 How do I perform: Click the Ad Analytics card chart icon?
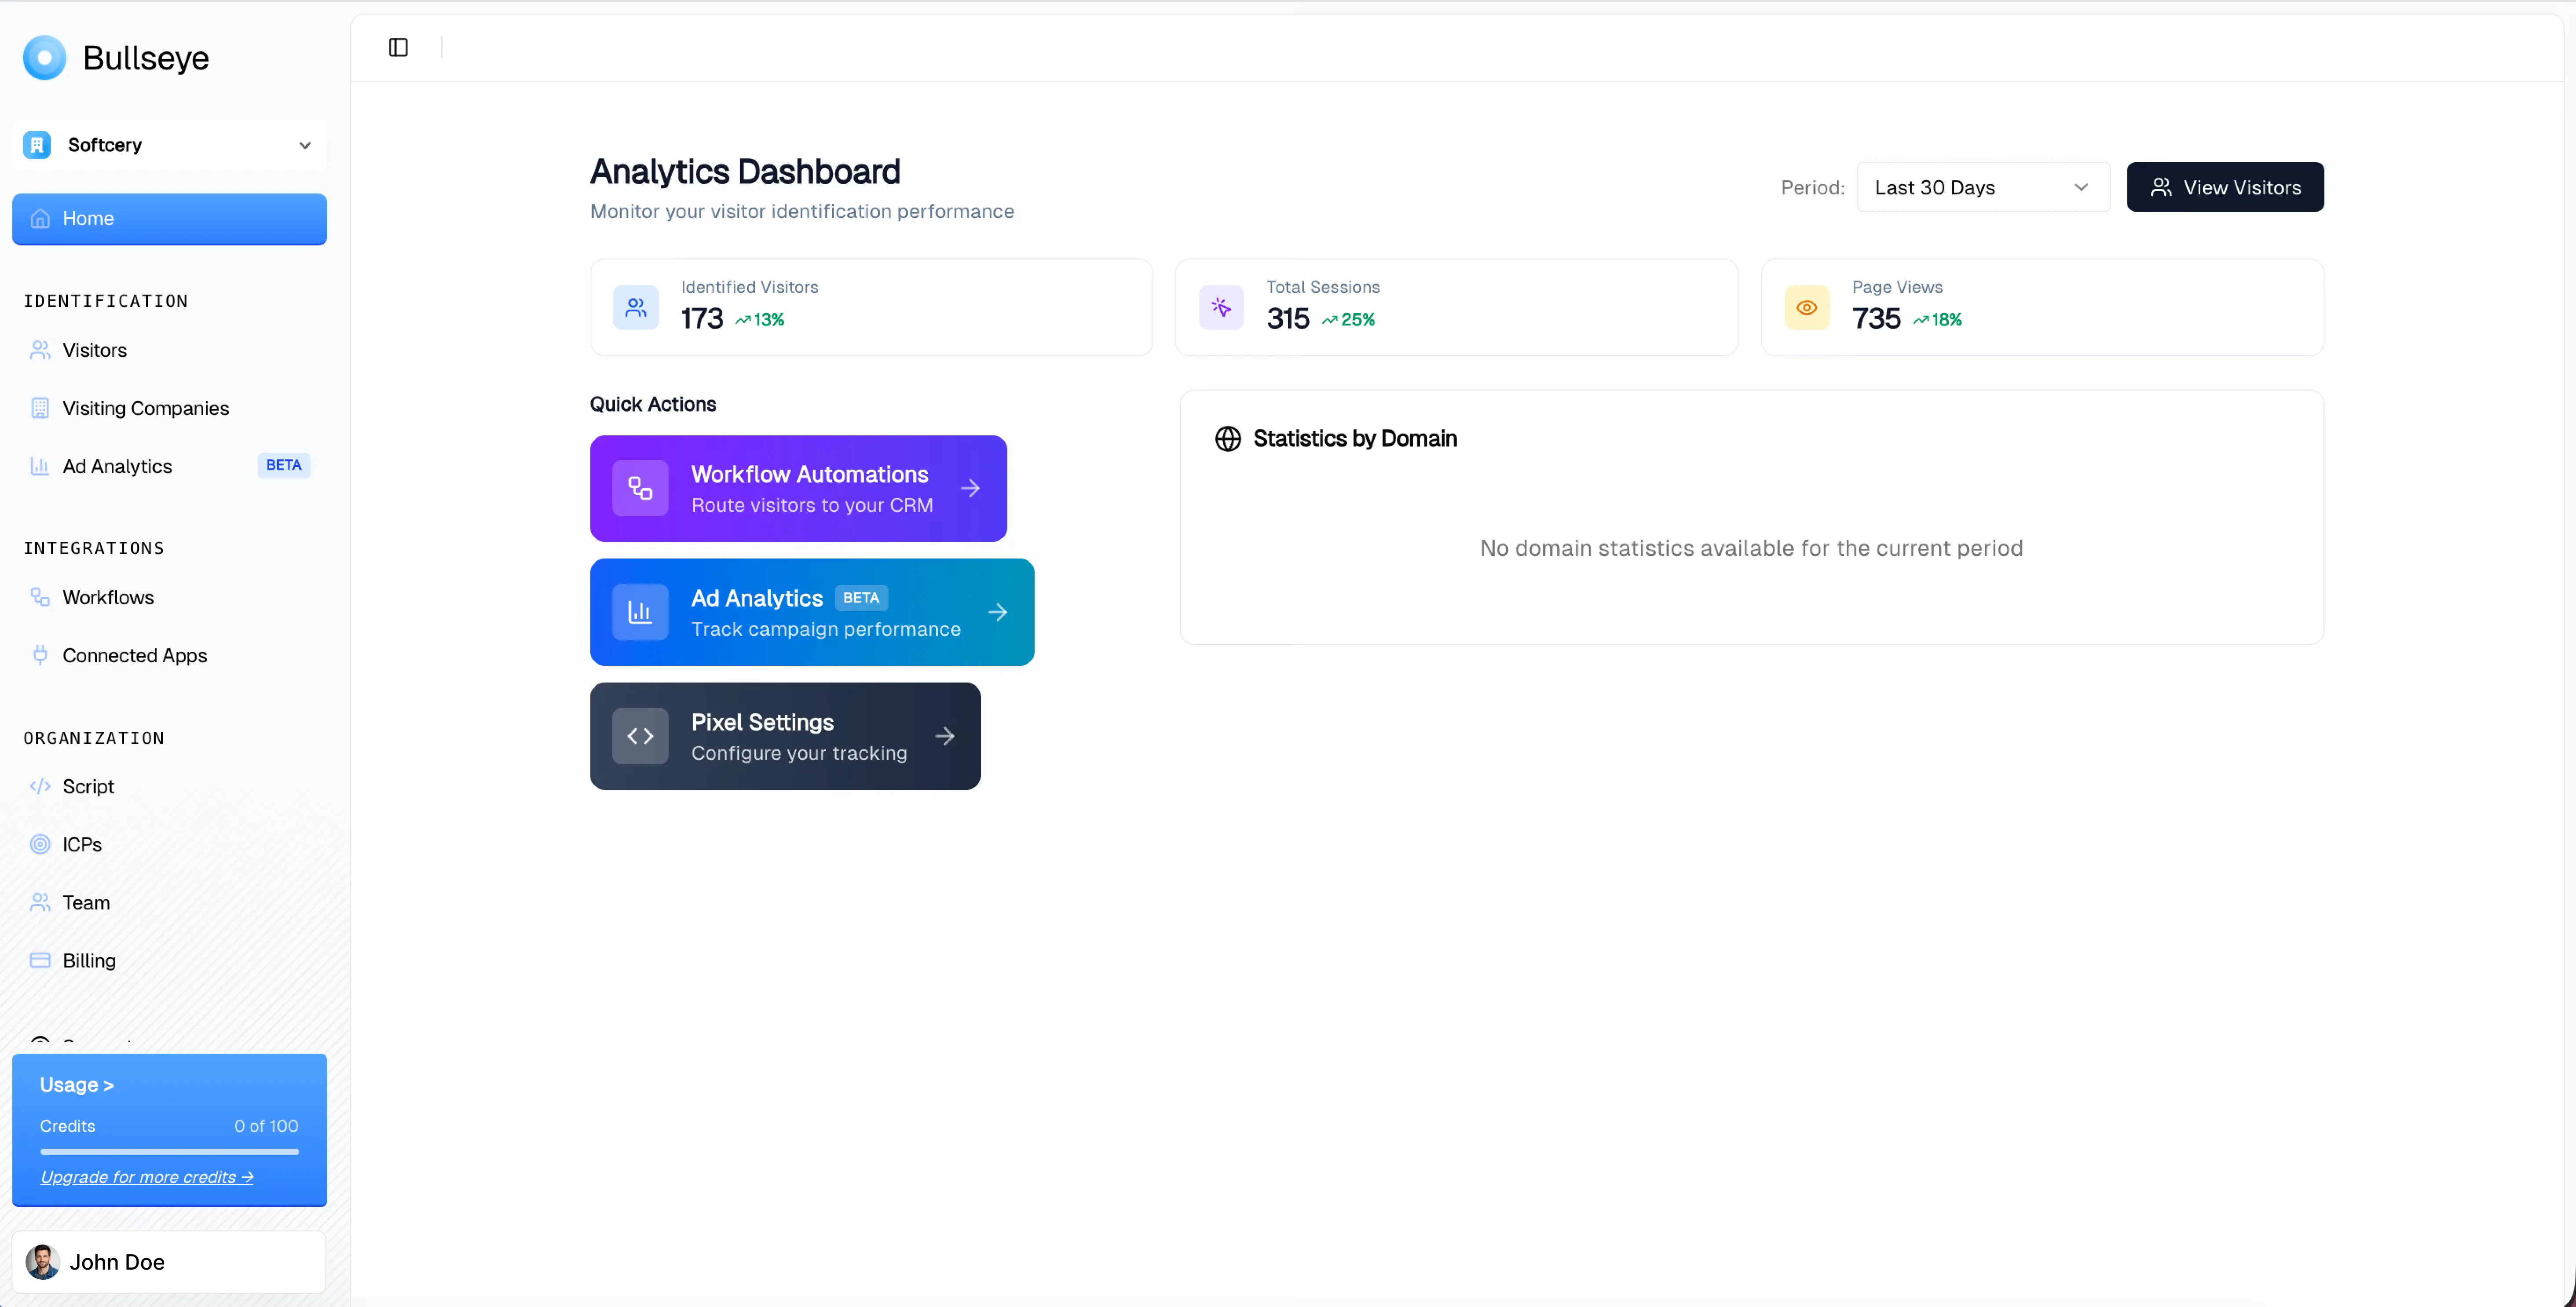640,612
